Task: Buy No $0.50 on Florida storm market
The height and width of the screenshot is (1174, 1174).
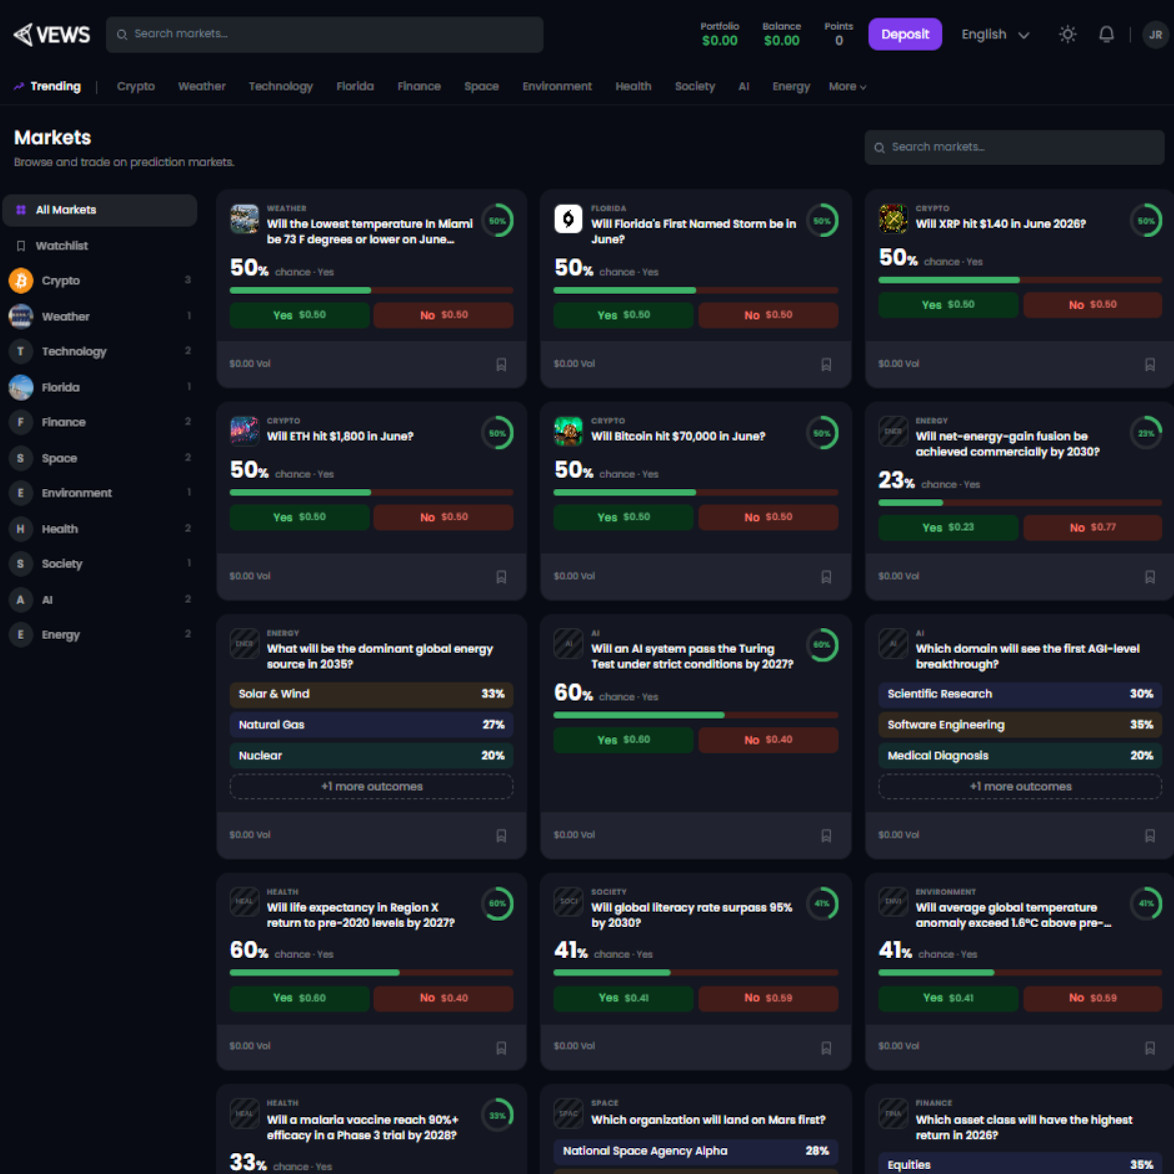Action: click(768, 315)
